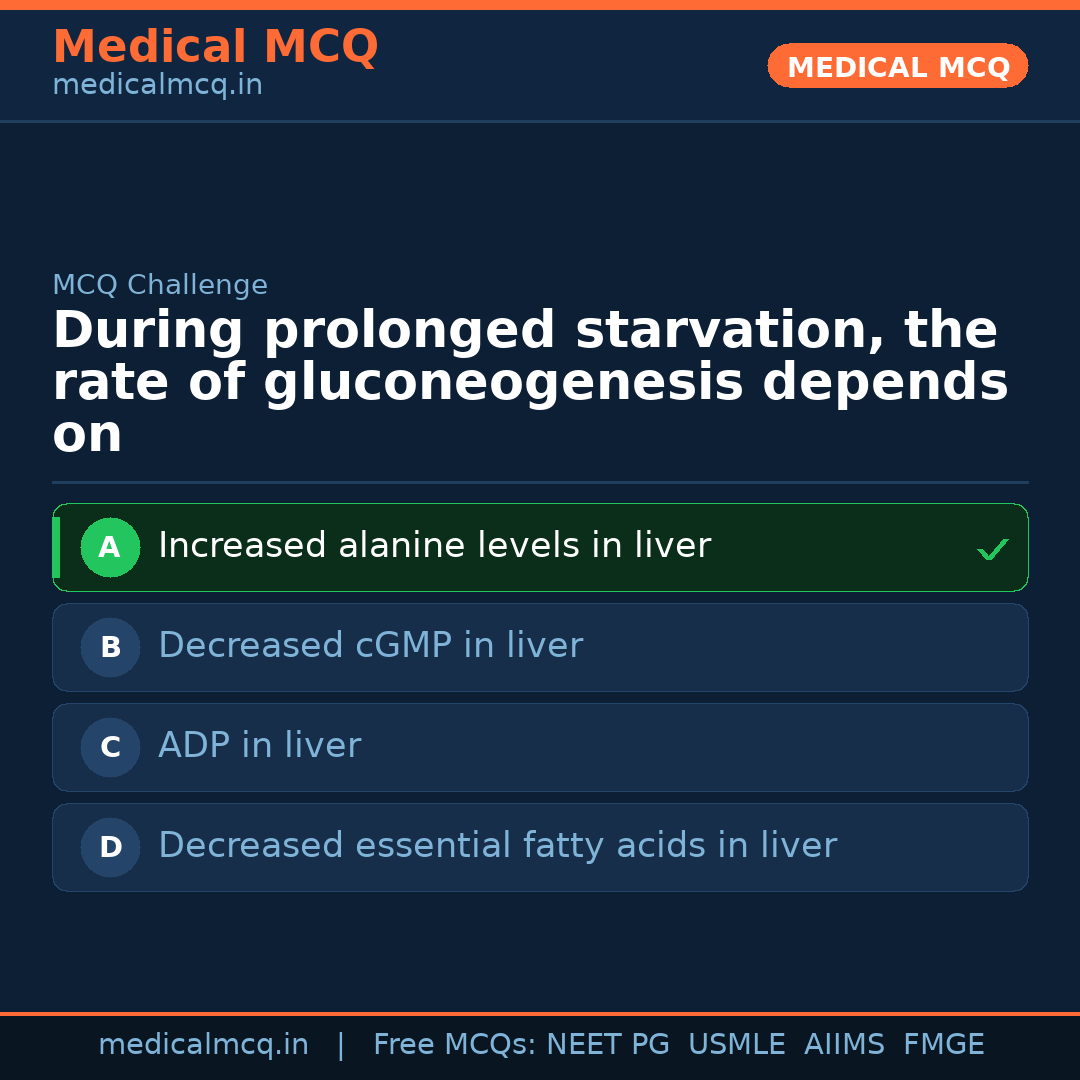
Task: Click the orange MEDICAL MCQ badge
Action: pyautogui.click(x=897, y=66)
